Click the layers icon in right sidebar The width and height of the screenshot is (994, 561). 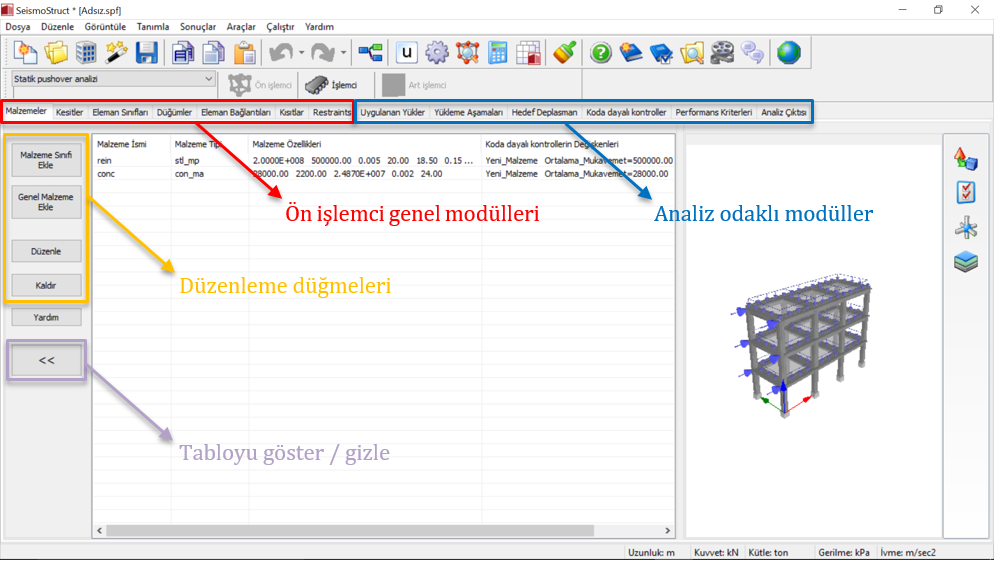(965, 262)
